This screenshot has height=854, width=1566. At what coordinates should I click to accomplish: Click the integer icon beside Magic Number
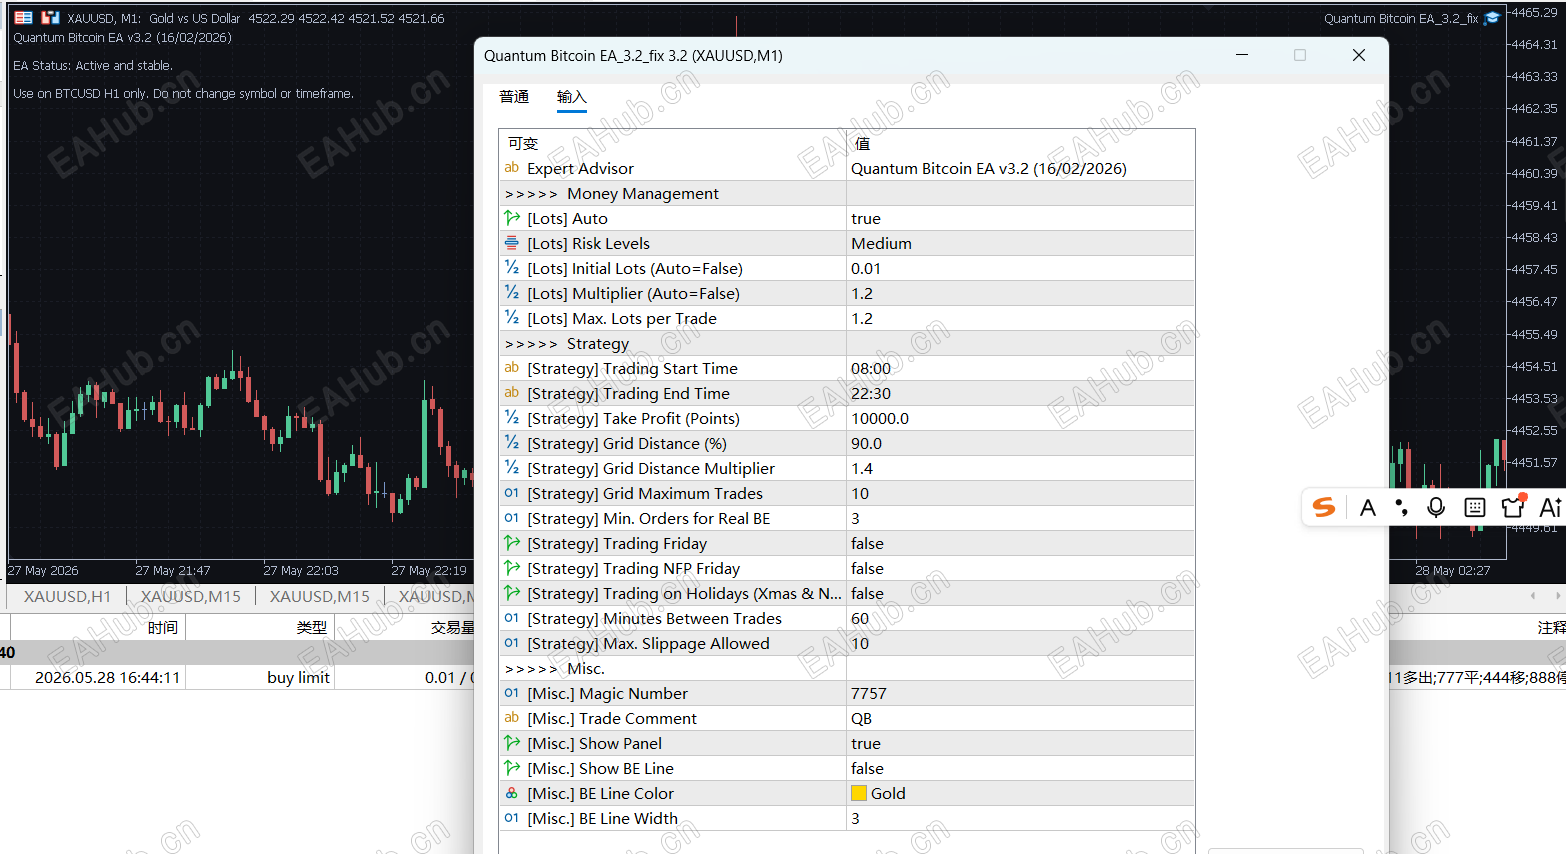[512, 693]
